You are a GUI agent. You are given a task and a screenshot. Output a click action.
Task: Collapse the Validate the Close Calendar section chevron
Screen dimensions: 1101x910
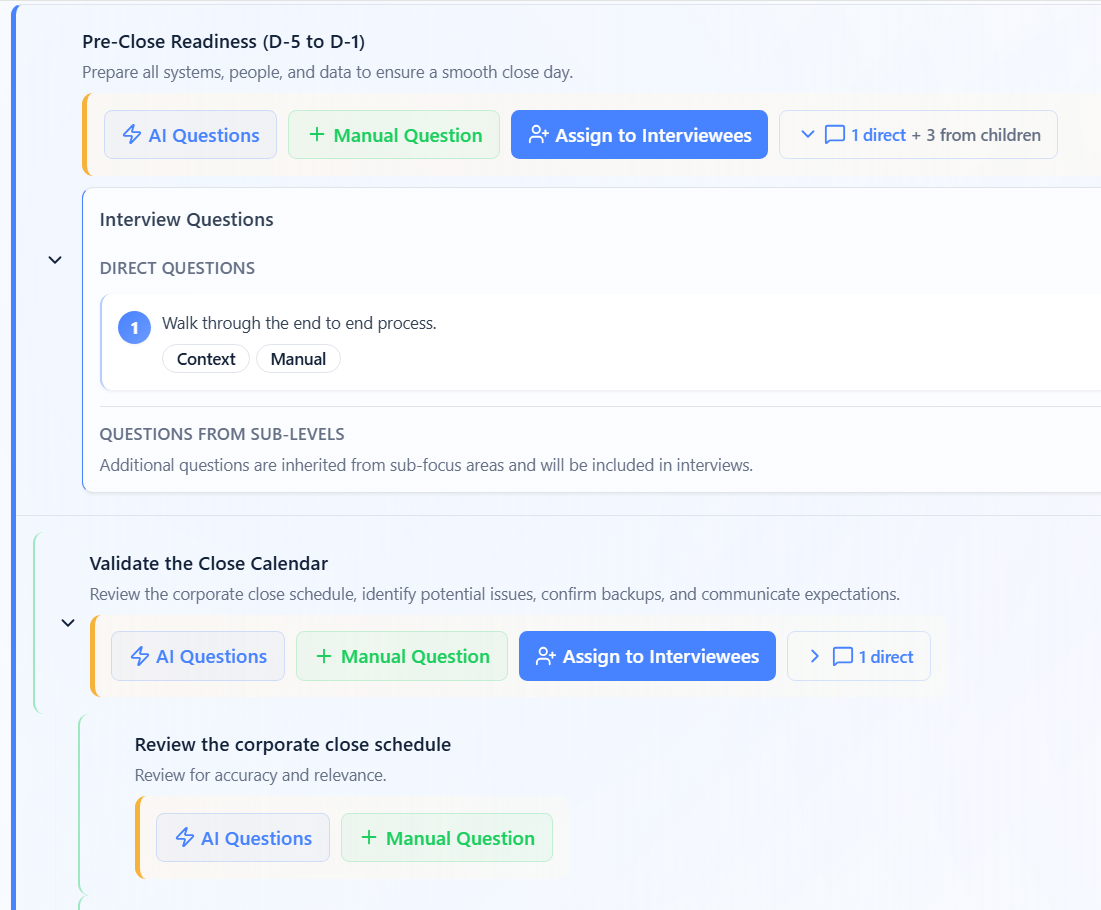(68, 622)
